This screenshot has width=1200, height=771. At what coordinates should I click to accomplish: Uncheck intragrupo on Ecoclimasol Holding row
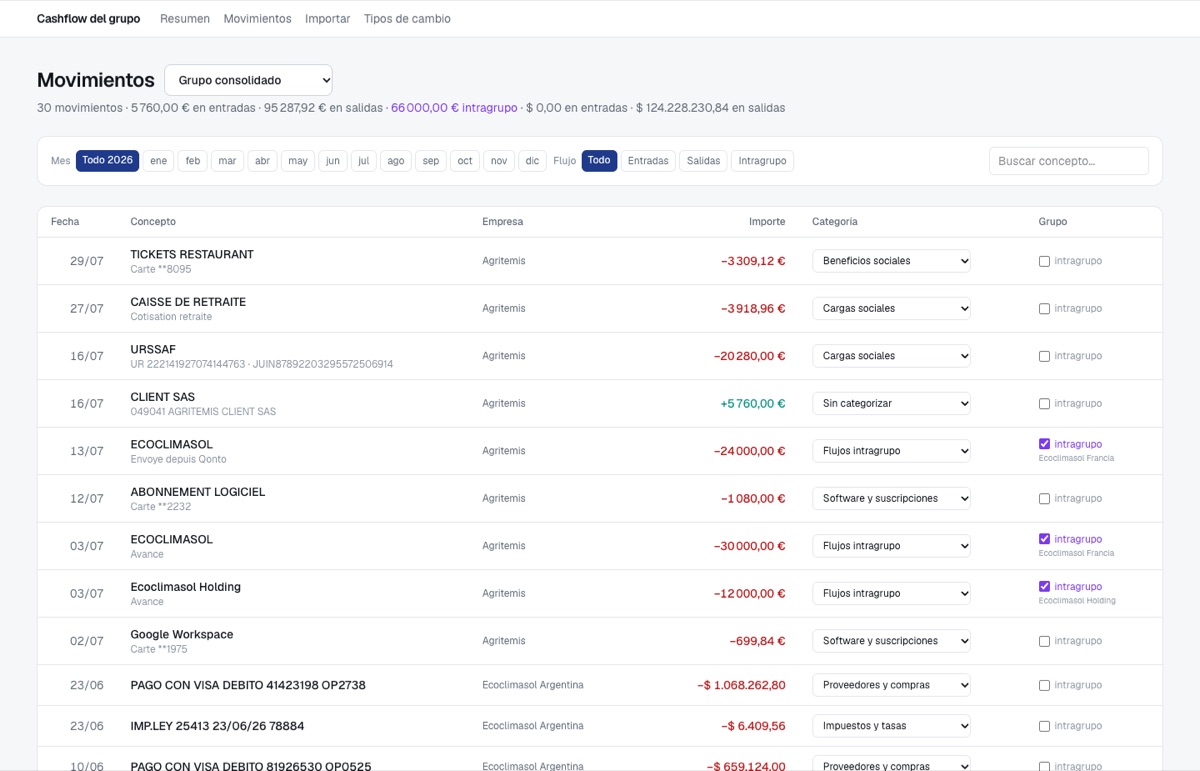tap(1044, 587)
